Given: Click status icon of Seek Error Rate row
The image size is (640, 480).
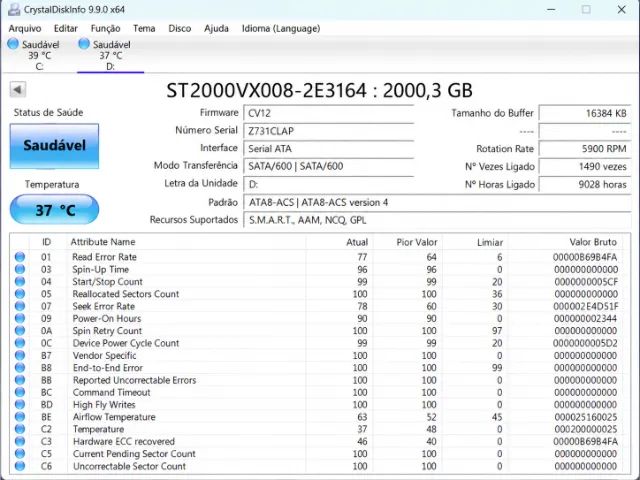Looking at the screenshot, I should coord(20,306).
